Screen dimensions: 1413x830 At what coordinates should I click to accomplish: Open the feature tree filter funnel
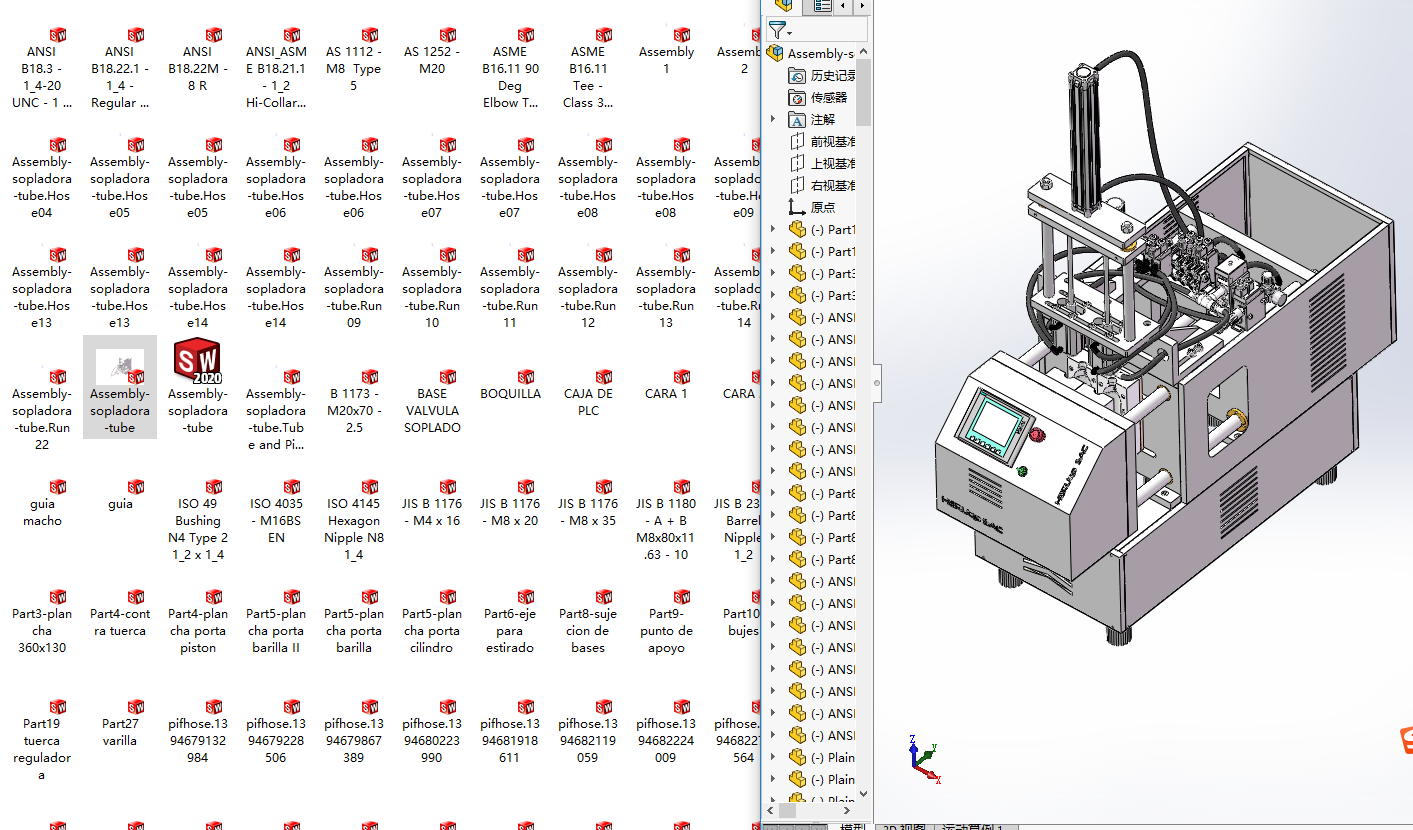click(778, 30)
